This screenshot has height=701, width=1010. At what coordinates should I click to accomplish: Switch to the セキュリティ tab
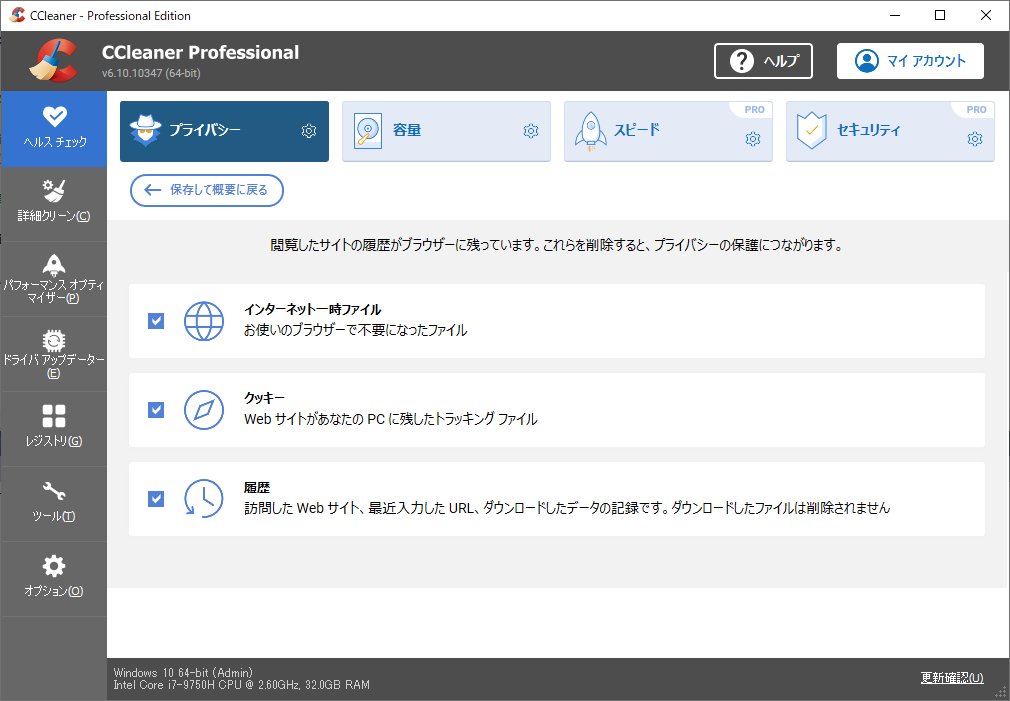(890, 131)
